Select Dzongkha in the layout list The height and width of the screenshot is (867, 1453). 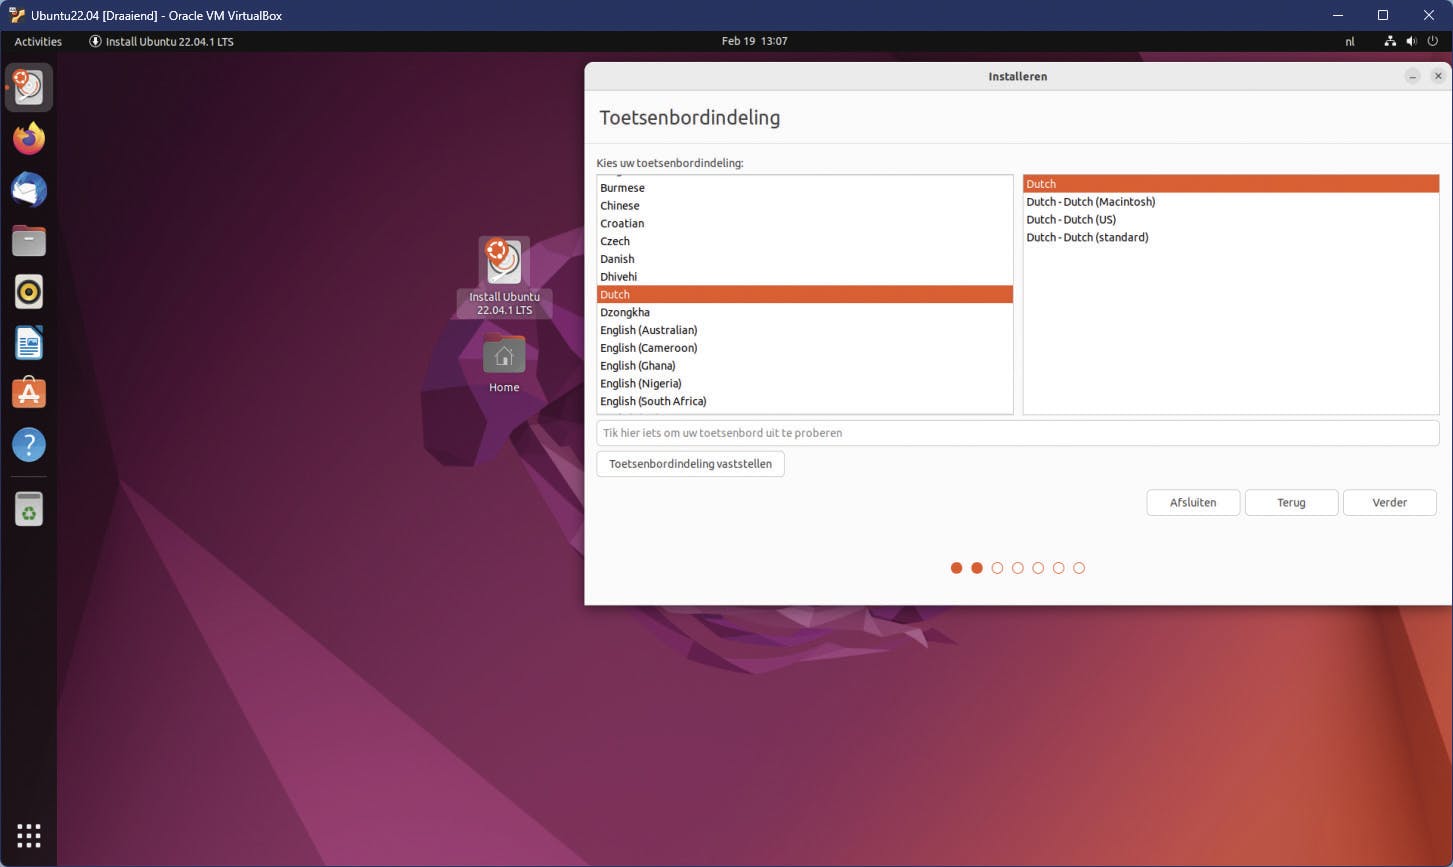point(805,312)
